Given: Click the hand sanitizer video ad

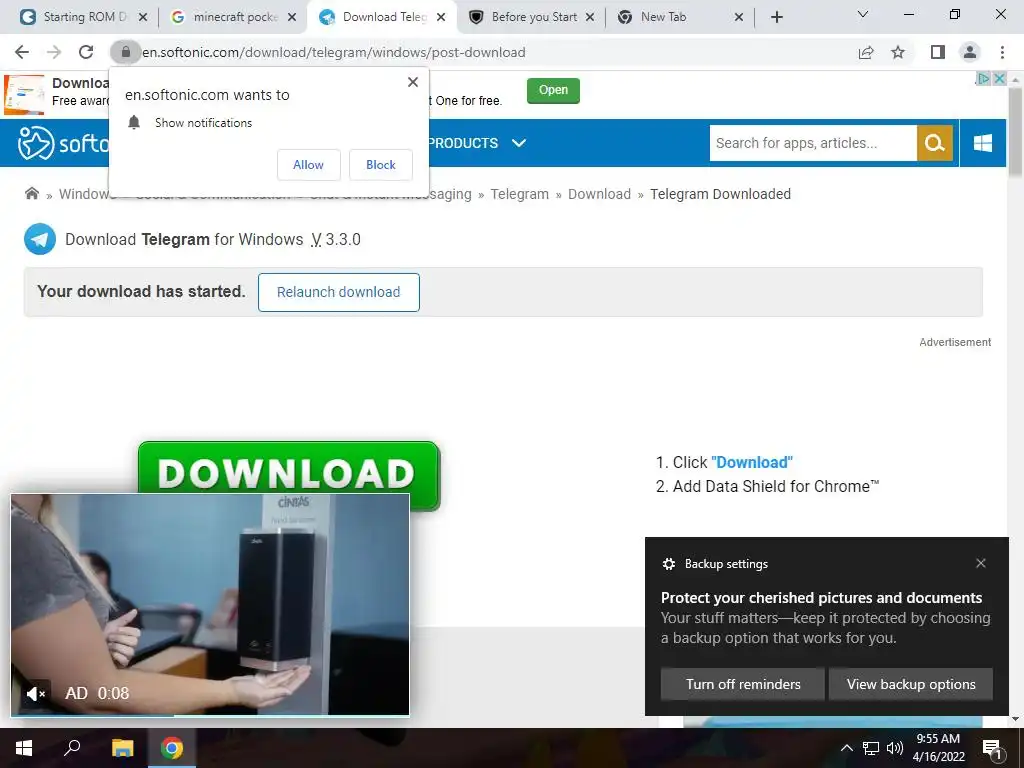Looking at the screenshot, I should click(x=210, y=604).
